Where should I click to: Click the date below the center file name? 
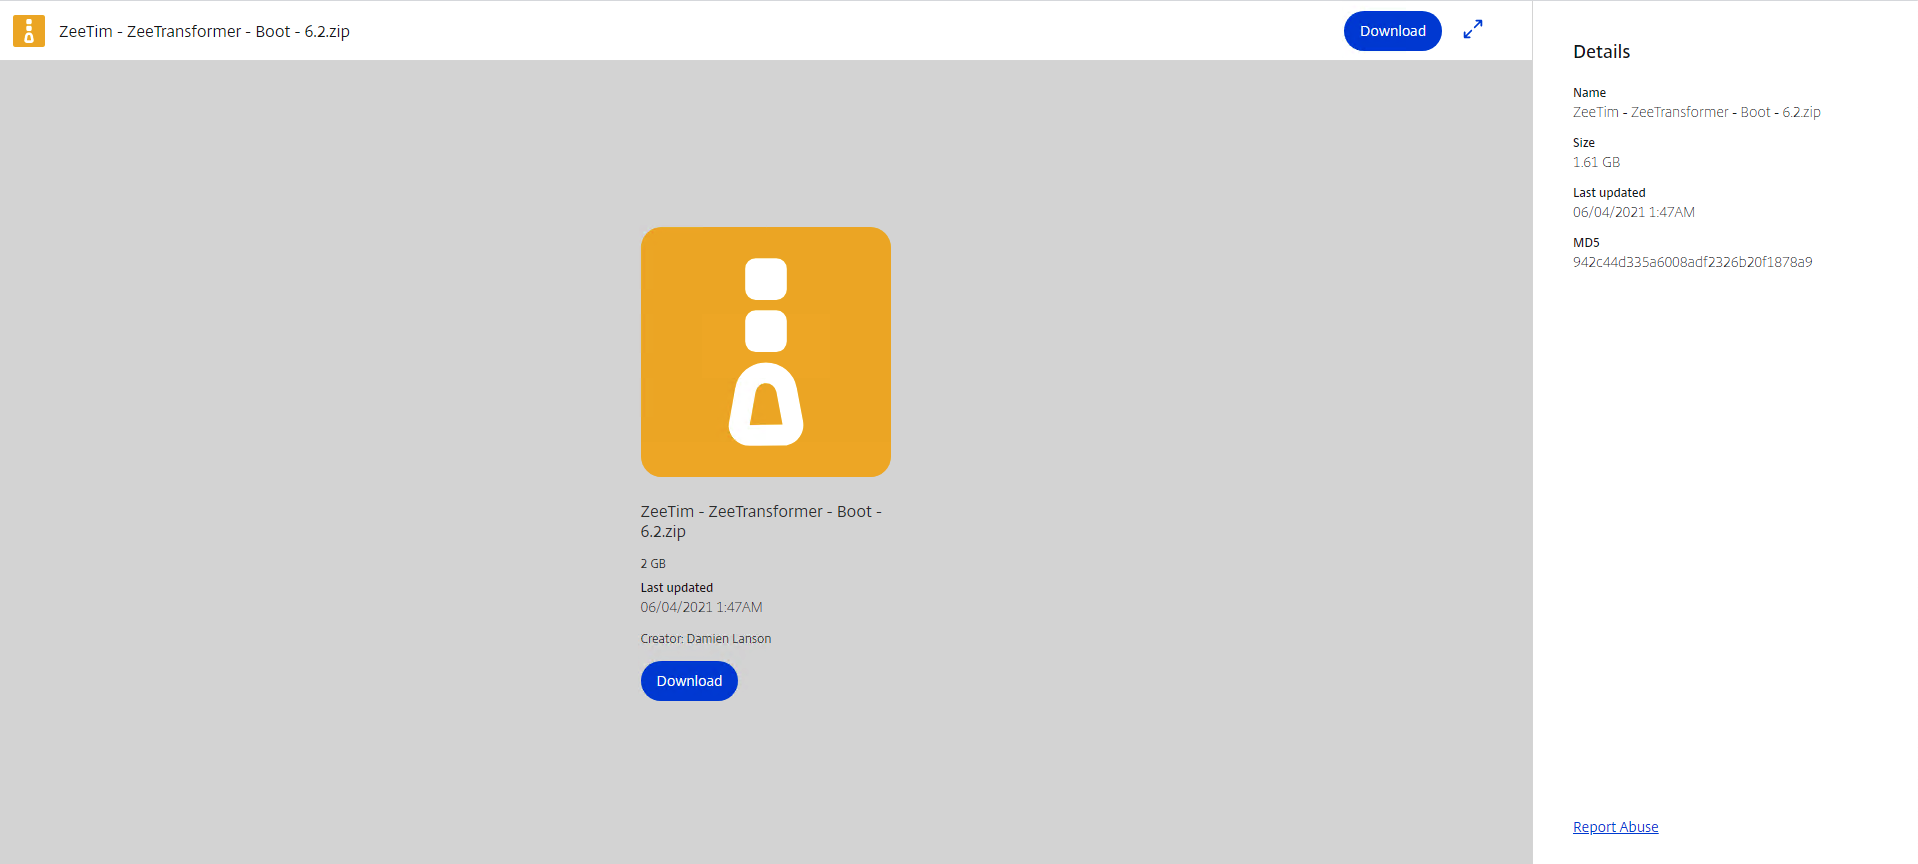pyautogui.click(x=701, y=607)
